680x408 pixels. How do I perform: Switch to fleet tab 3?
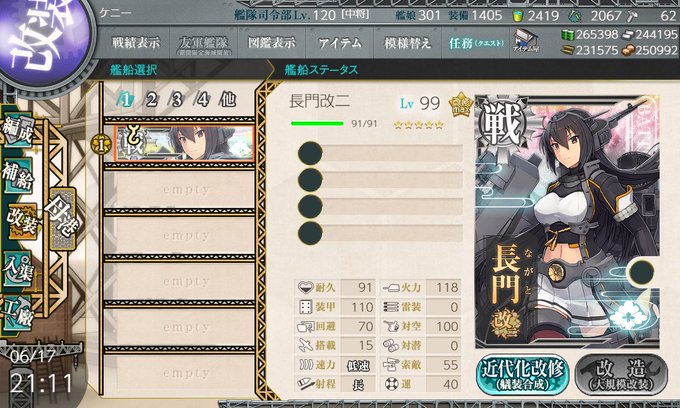point(177,100)
